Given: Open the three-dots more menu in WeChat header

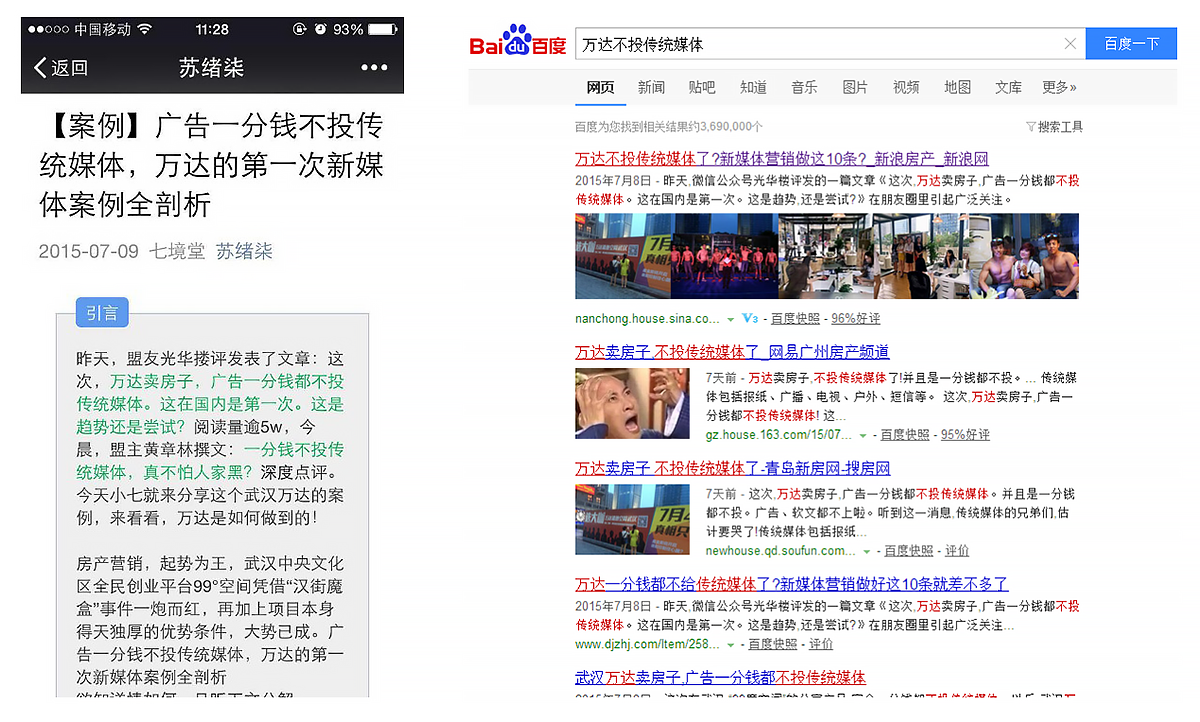Looking at the screenshot, I should pyautogui.click(x=374, y=68).
